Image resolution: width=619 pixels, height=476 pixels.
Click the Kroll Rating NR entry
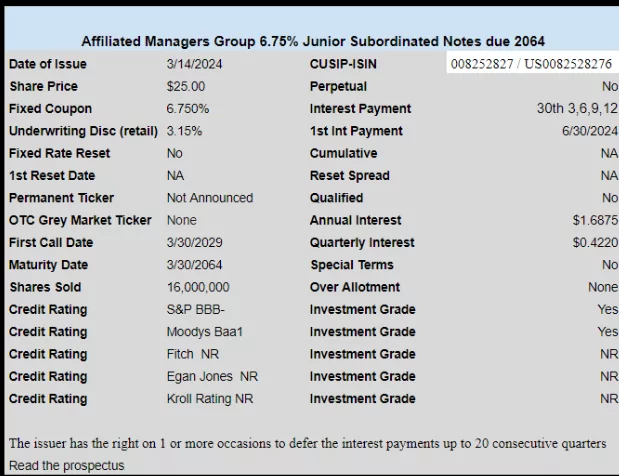(x=210, y=399)
